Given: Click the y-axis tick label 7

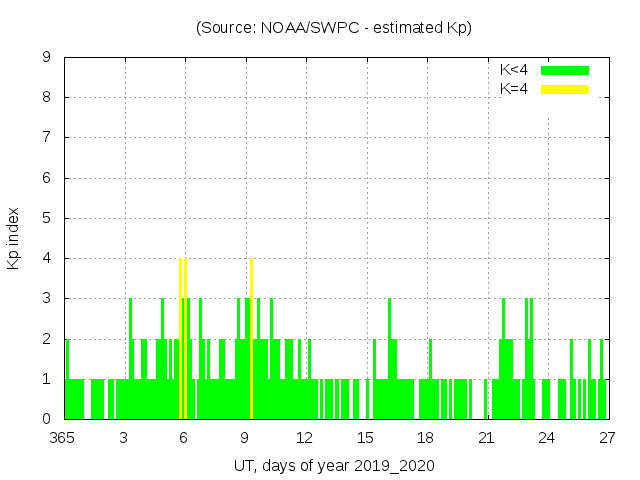Looking at the screenshot, I should (x=46, y=138).
